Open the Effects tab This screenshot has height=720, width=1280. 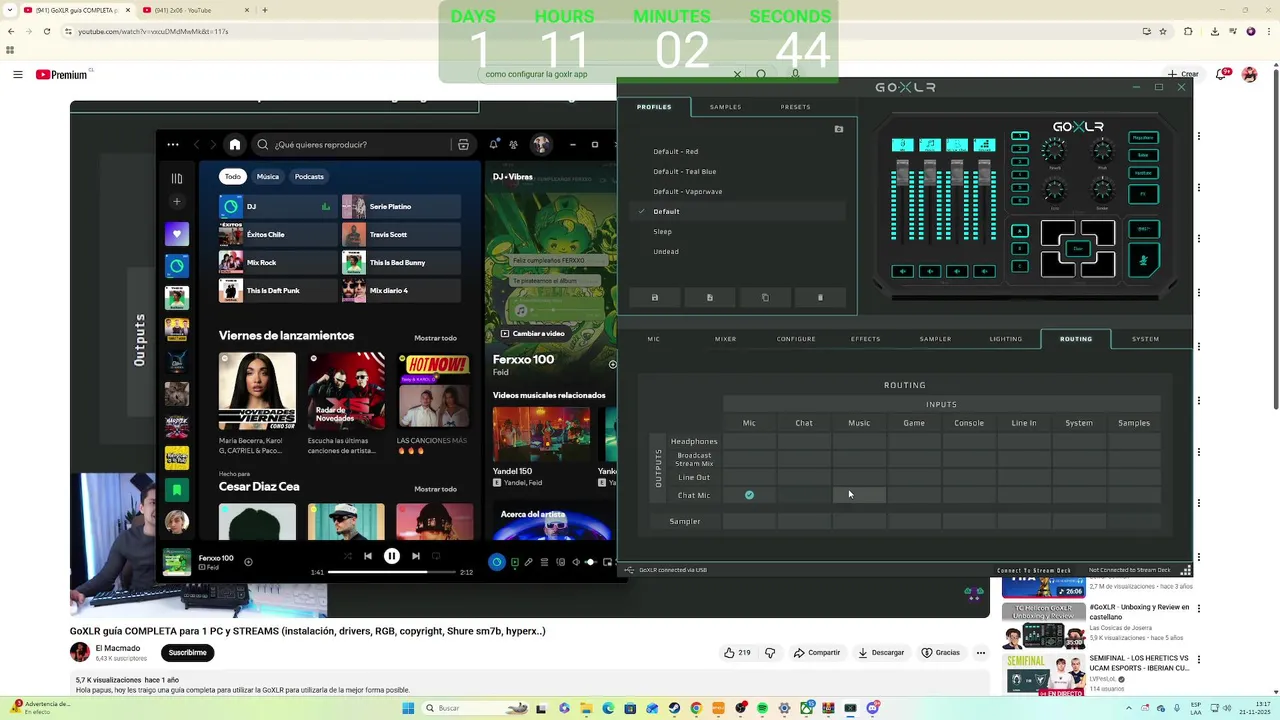pos(866,339)
